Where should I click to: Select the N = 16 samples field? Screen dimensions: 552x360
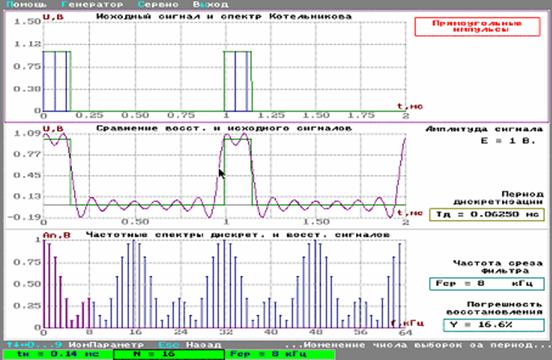[x=169, y=354]
